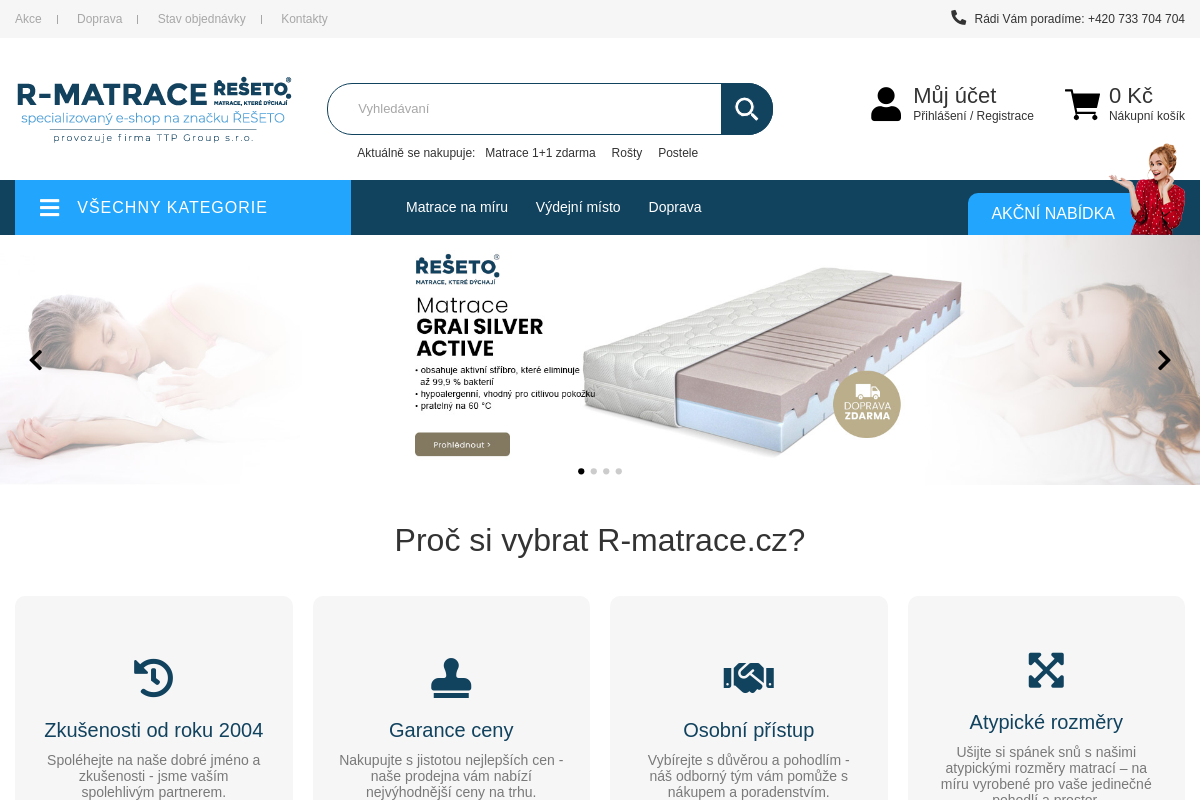Click the phone icon in top bar

coord(958,17)
